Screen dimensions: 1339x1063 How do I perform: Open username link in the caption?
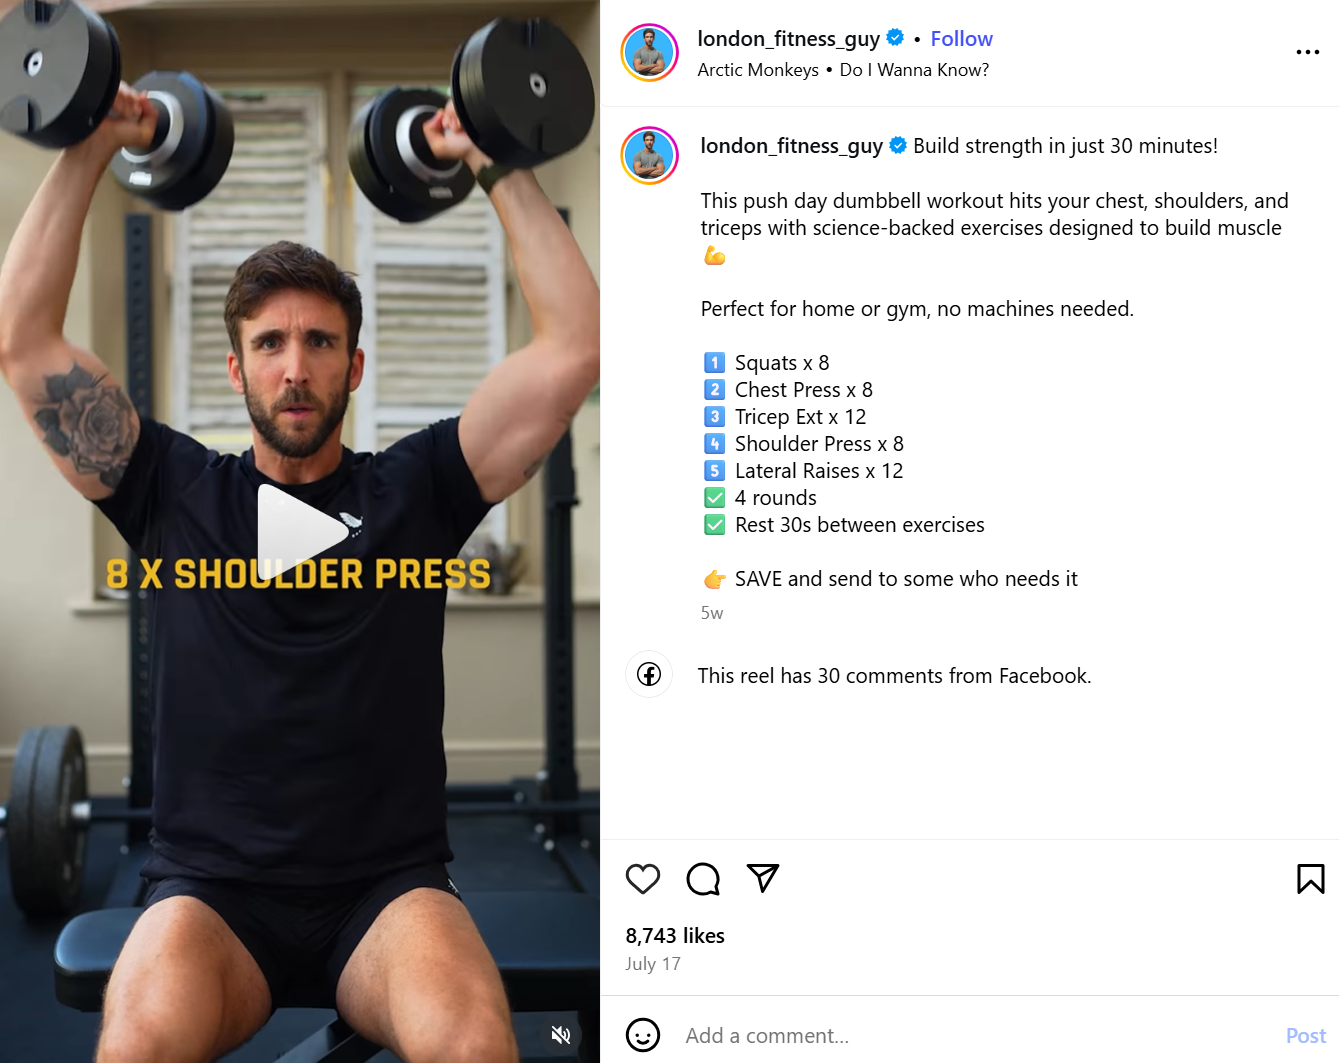point(791,146)
